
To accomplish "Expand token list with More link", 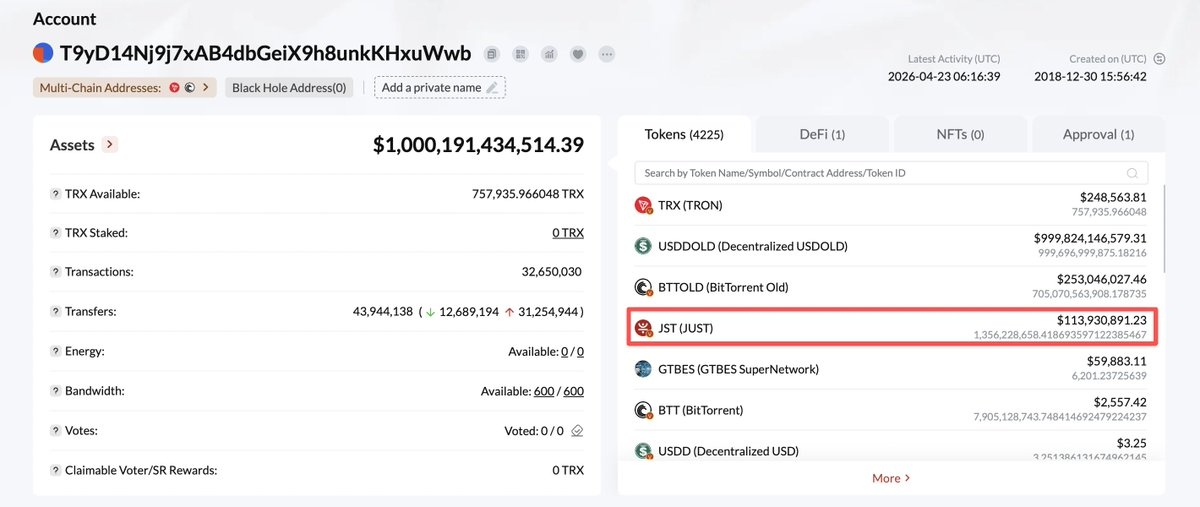I will pyautogui.click(x=891, y=478).
